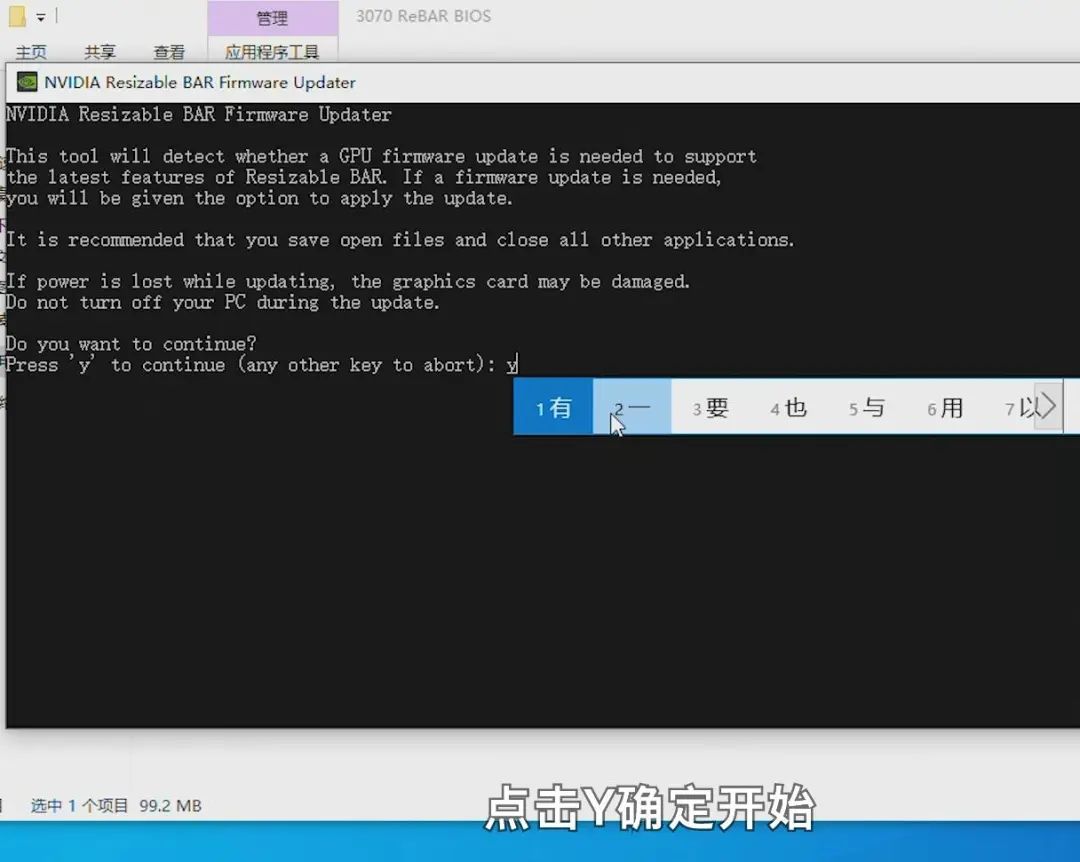Click the console line starting "the latest features of Resizable BAR"

point(364,177)
